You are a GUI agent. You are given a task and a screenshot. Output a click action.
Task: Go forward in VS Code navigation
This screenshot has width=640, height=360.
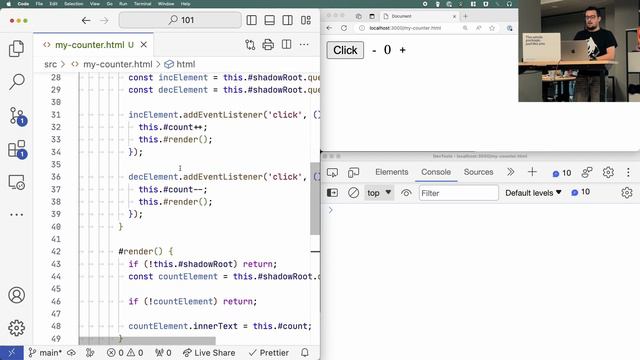click(104, 20)
